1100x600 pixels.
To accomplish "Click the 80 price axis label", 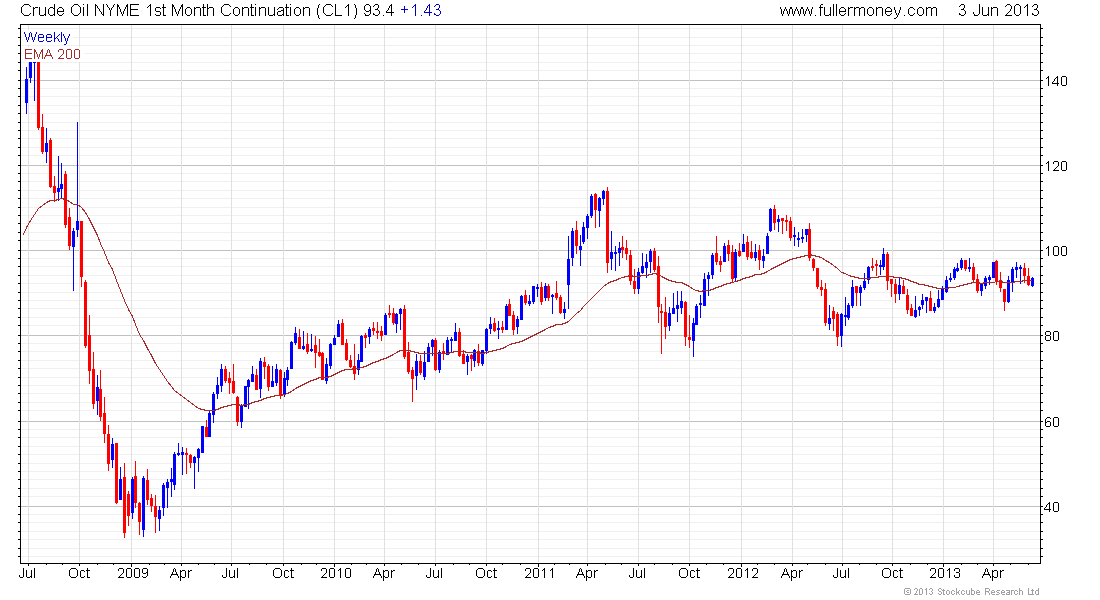I will (x=1052, y=337).
